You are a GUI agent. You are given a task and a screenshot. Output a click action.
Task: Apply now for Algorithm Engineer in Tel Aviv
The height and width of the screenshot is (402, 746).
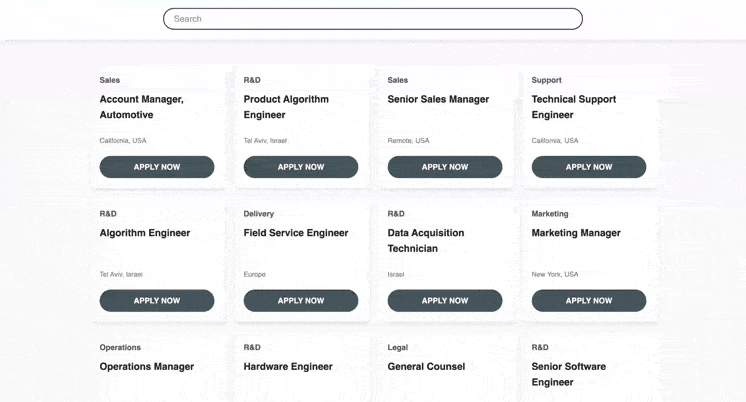157,301
